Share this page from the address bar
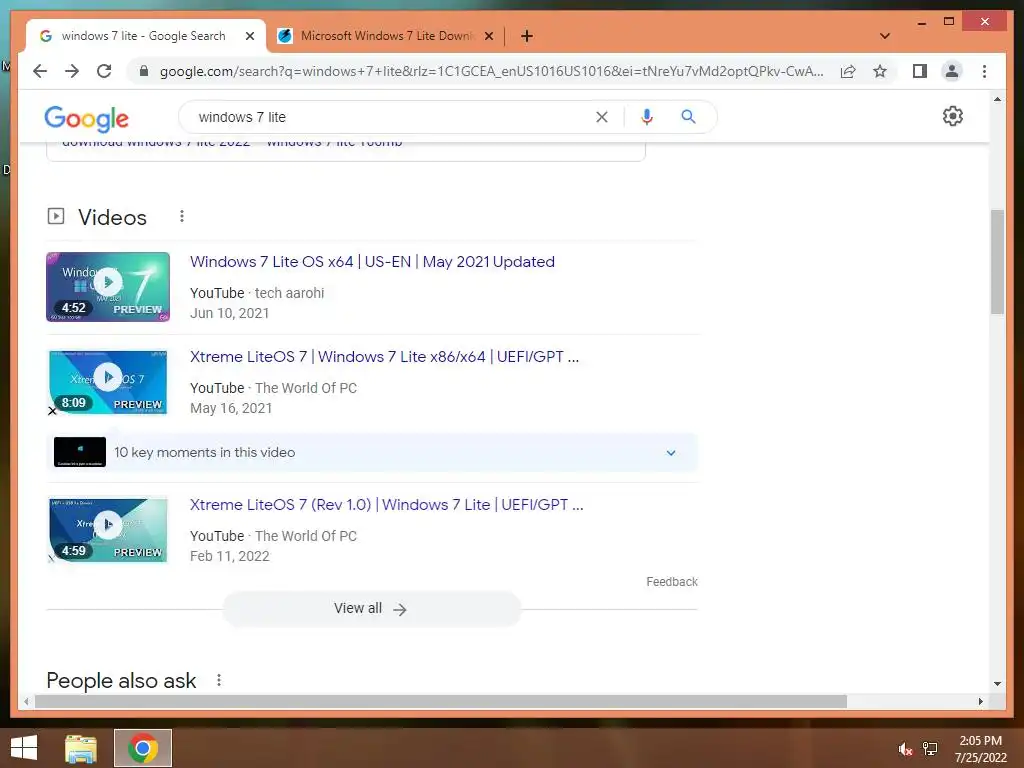This screenshot has height=768, width=1024. [848, 71]
